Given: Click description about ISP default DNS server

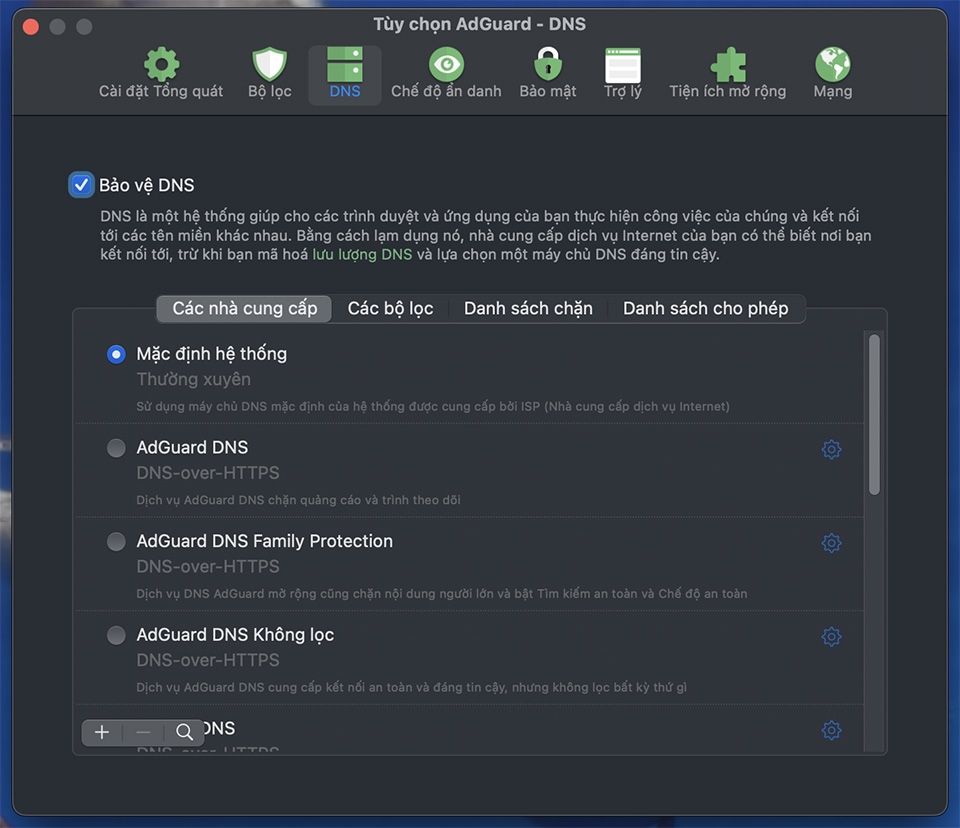Looking at the screenshot, I should coord(433,407).
